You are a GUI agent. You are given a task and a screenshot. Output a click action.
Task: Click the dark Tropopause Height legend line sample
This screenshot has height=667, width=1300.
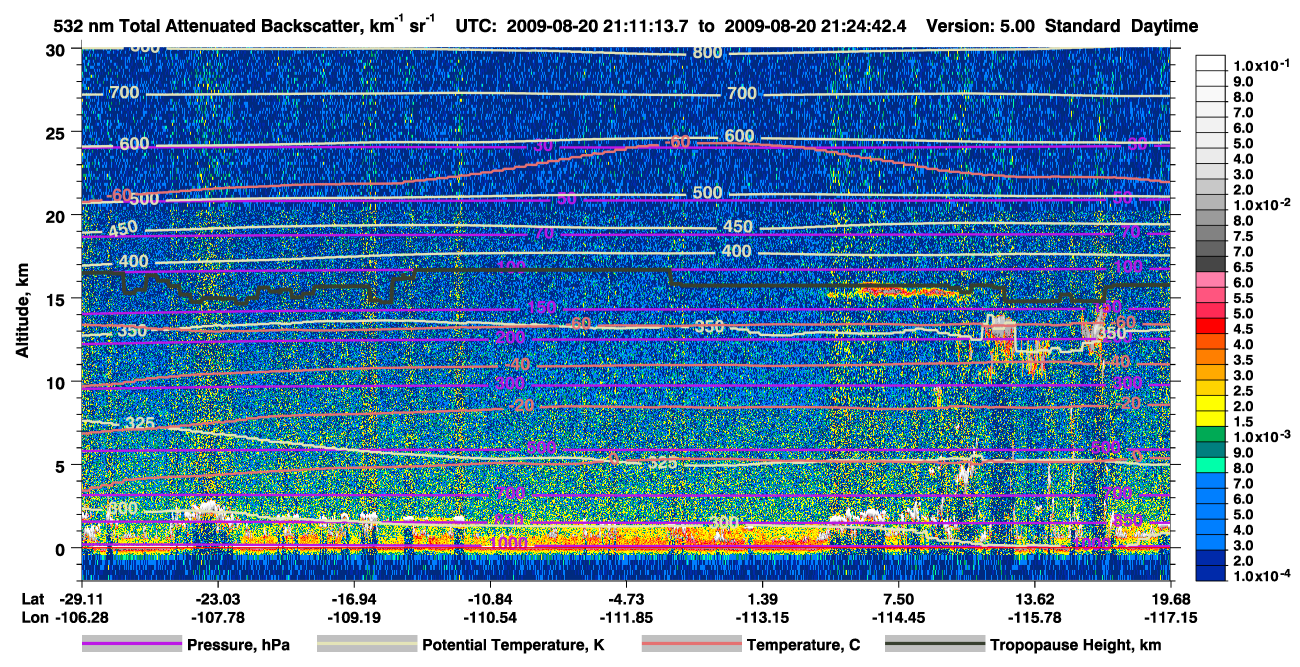[x=935, y=645]
